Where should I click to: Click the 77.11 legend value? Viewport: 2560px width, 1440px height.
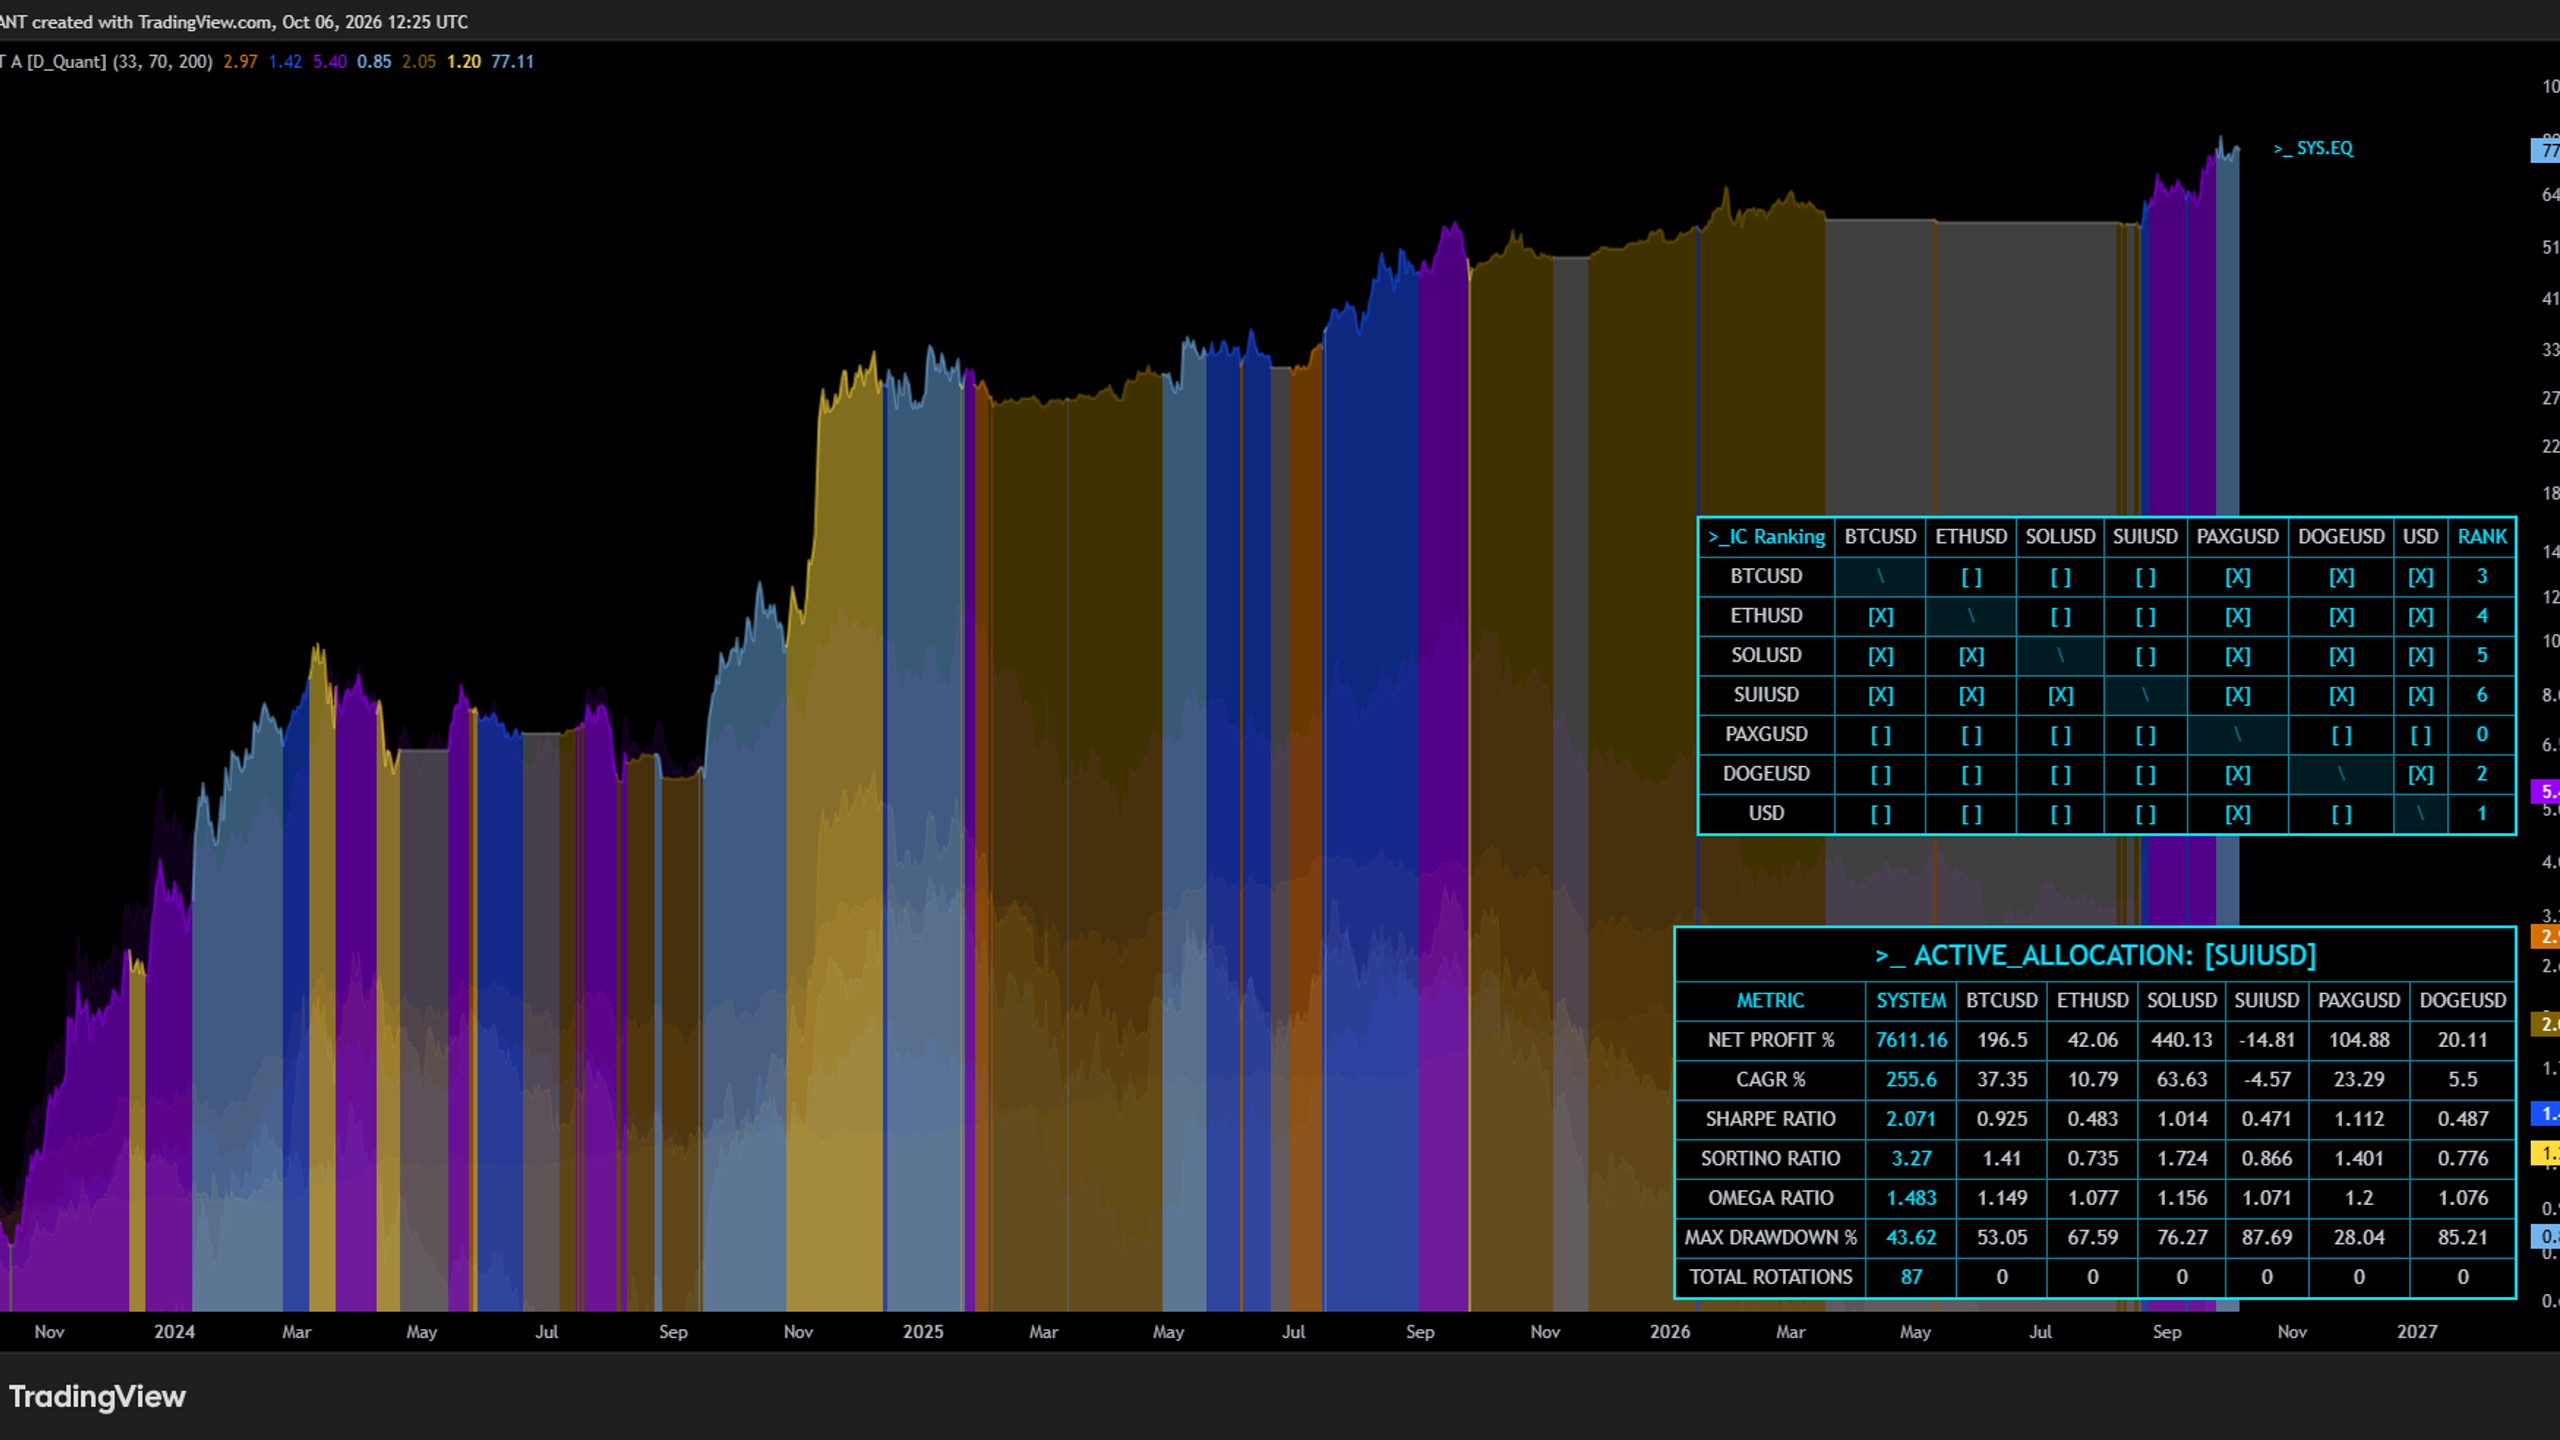point(512,61)
